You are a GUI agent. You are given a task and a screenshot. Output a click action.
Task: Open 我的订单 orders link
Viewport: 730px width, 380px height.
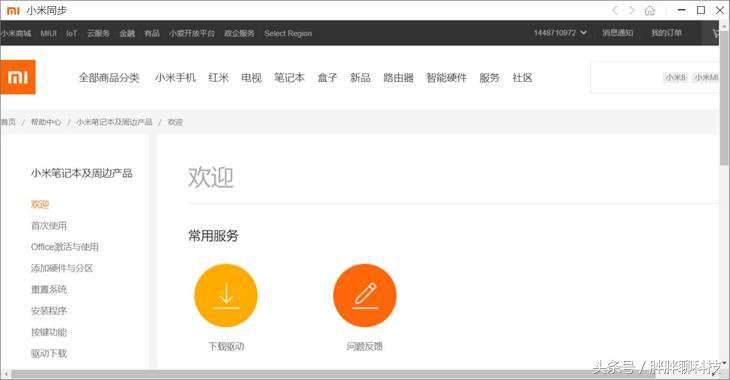click(x=667, y=33)
